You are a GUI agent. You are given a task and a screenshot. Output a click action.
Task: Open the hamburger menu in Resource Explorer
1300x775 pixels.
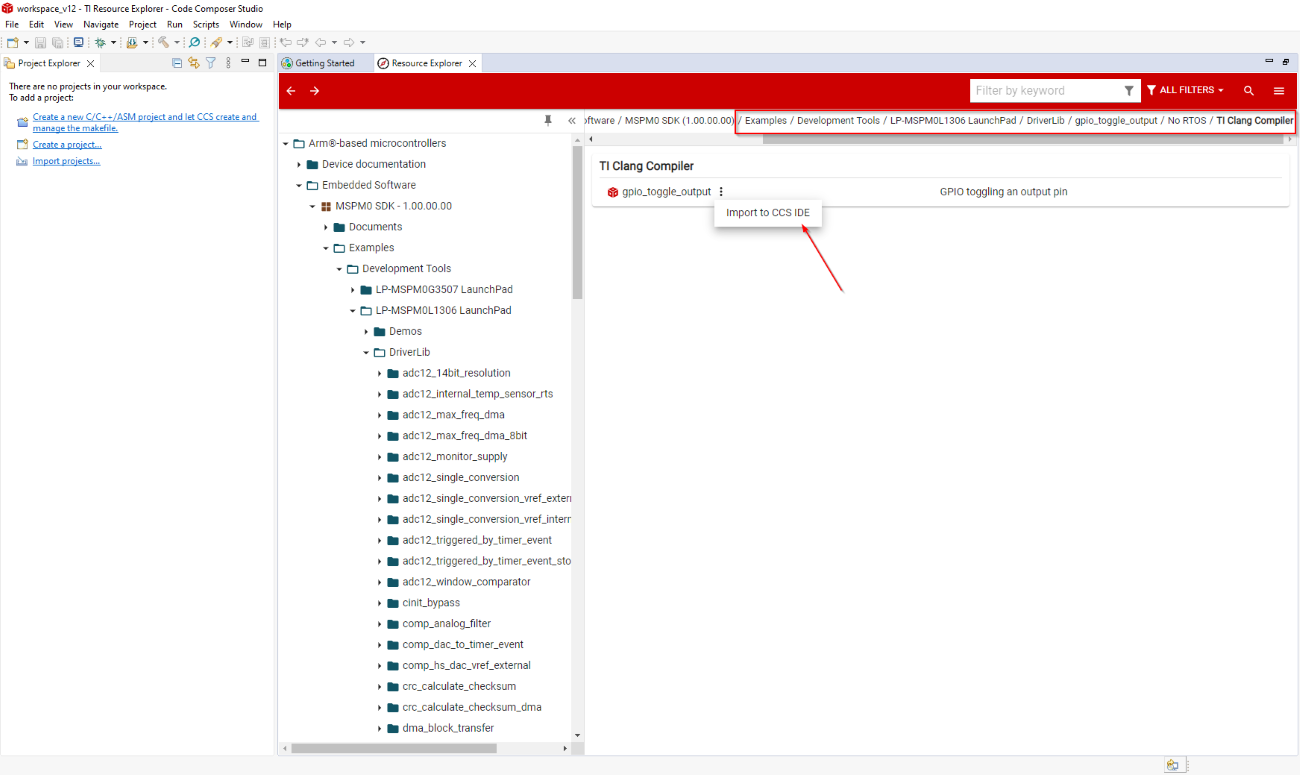(1278, 91)
